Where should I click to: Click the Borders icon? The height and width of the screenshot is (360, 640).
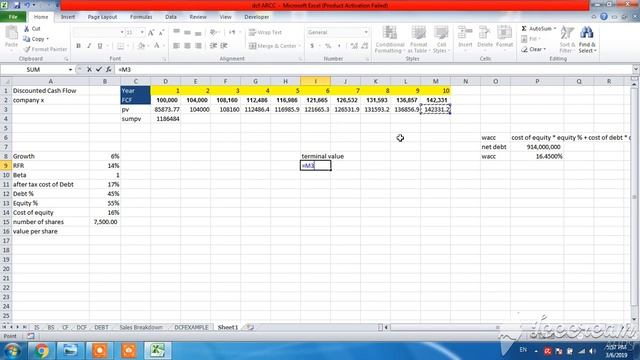(120, 46)
